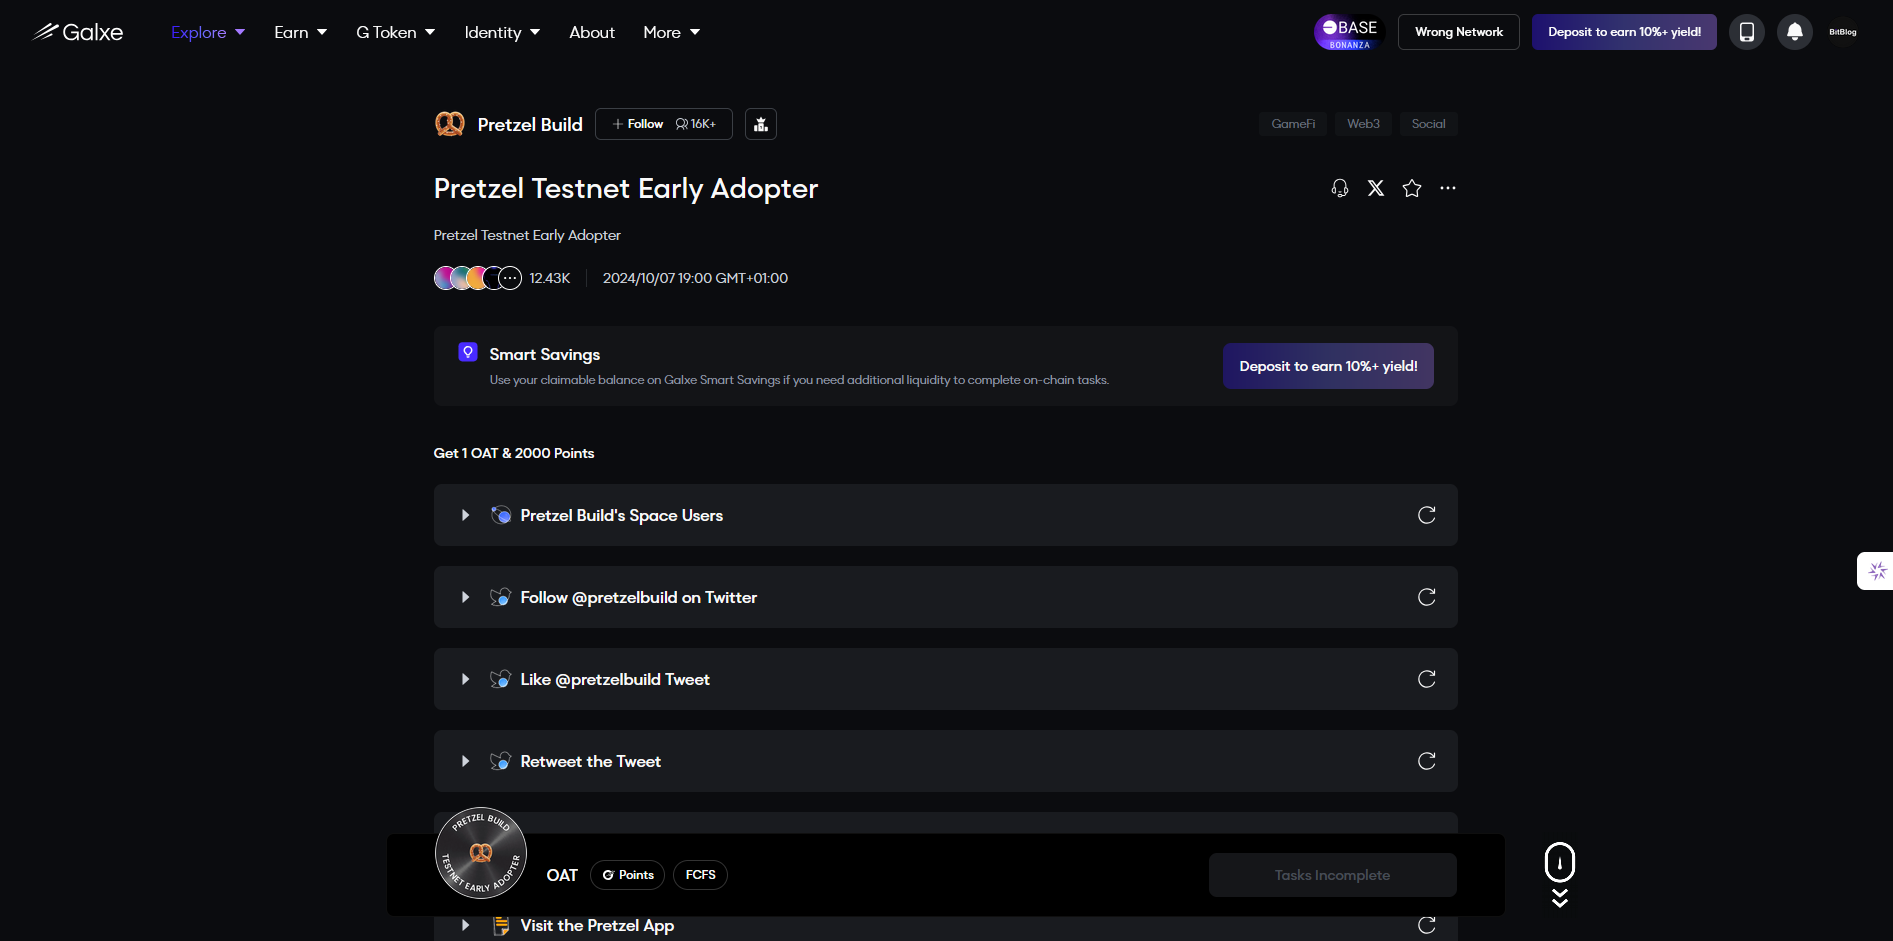
Task: Open the headset support icon
Action: (1340, 188)
